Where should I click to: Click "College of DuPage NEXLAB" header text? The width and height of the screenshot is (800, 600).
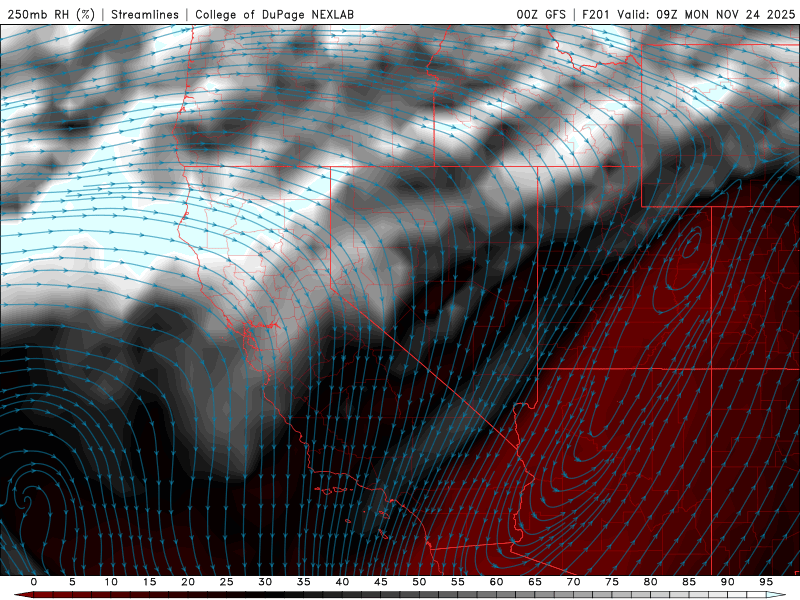point(274,14)
